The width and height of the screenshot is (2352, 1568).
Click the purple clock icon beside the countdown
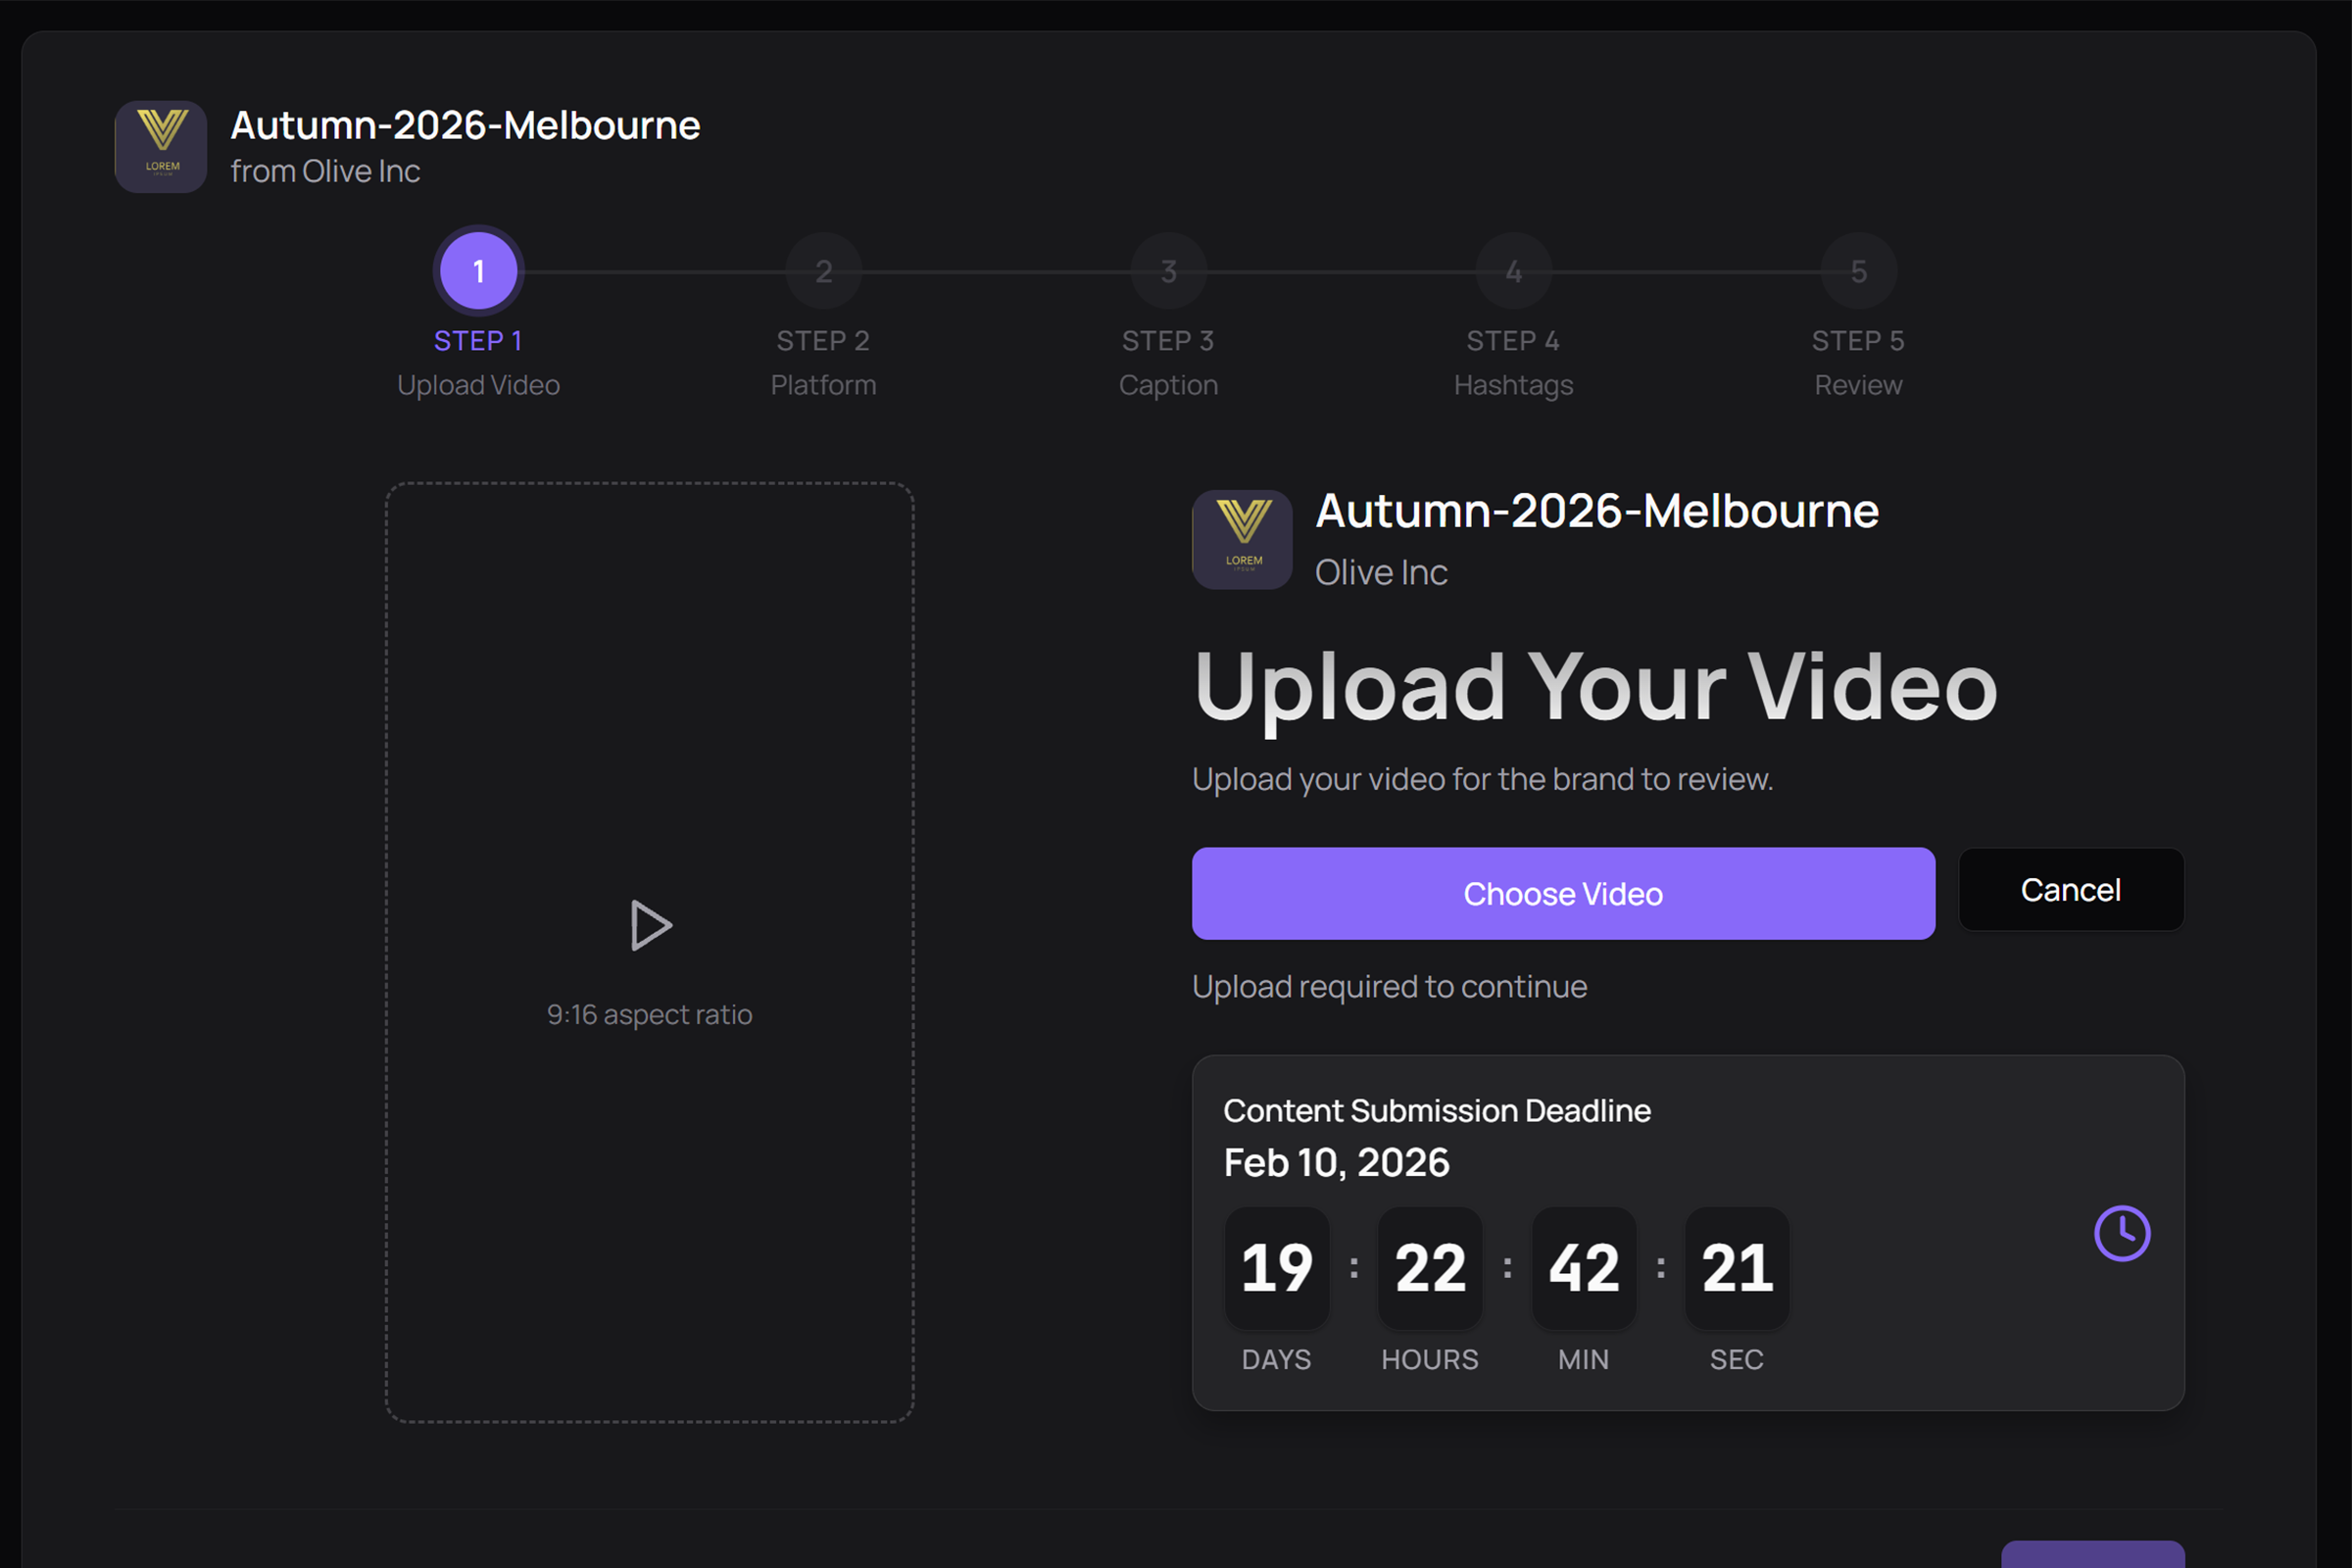coord(2123,1233)
